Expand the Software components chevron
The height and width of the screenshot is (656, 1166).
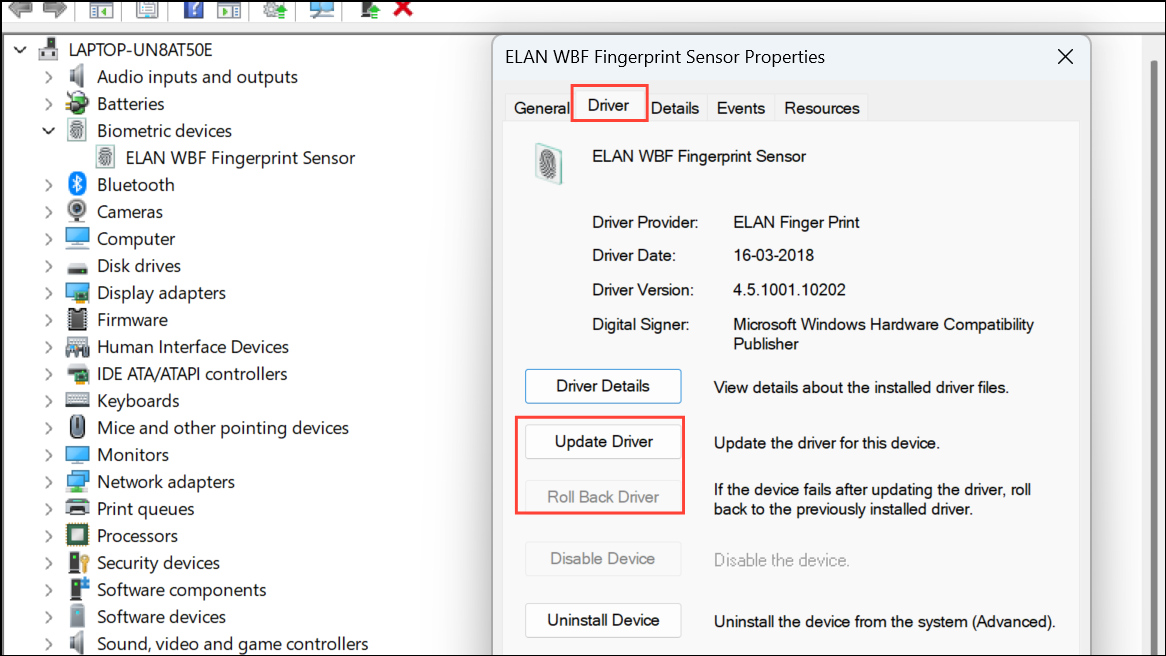(48, 590)
